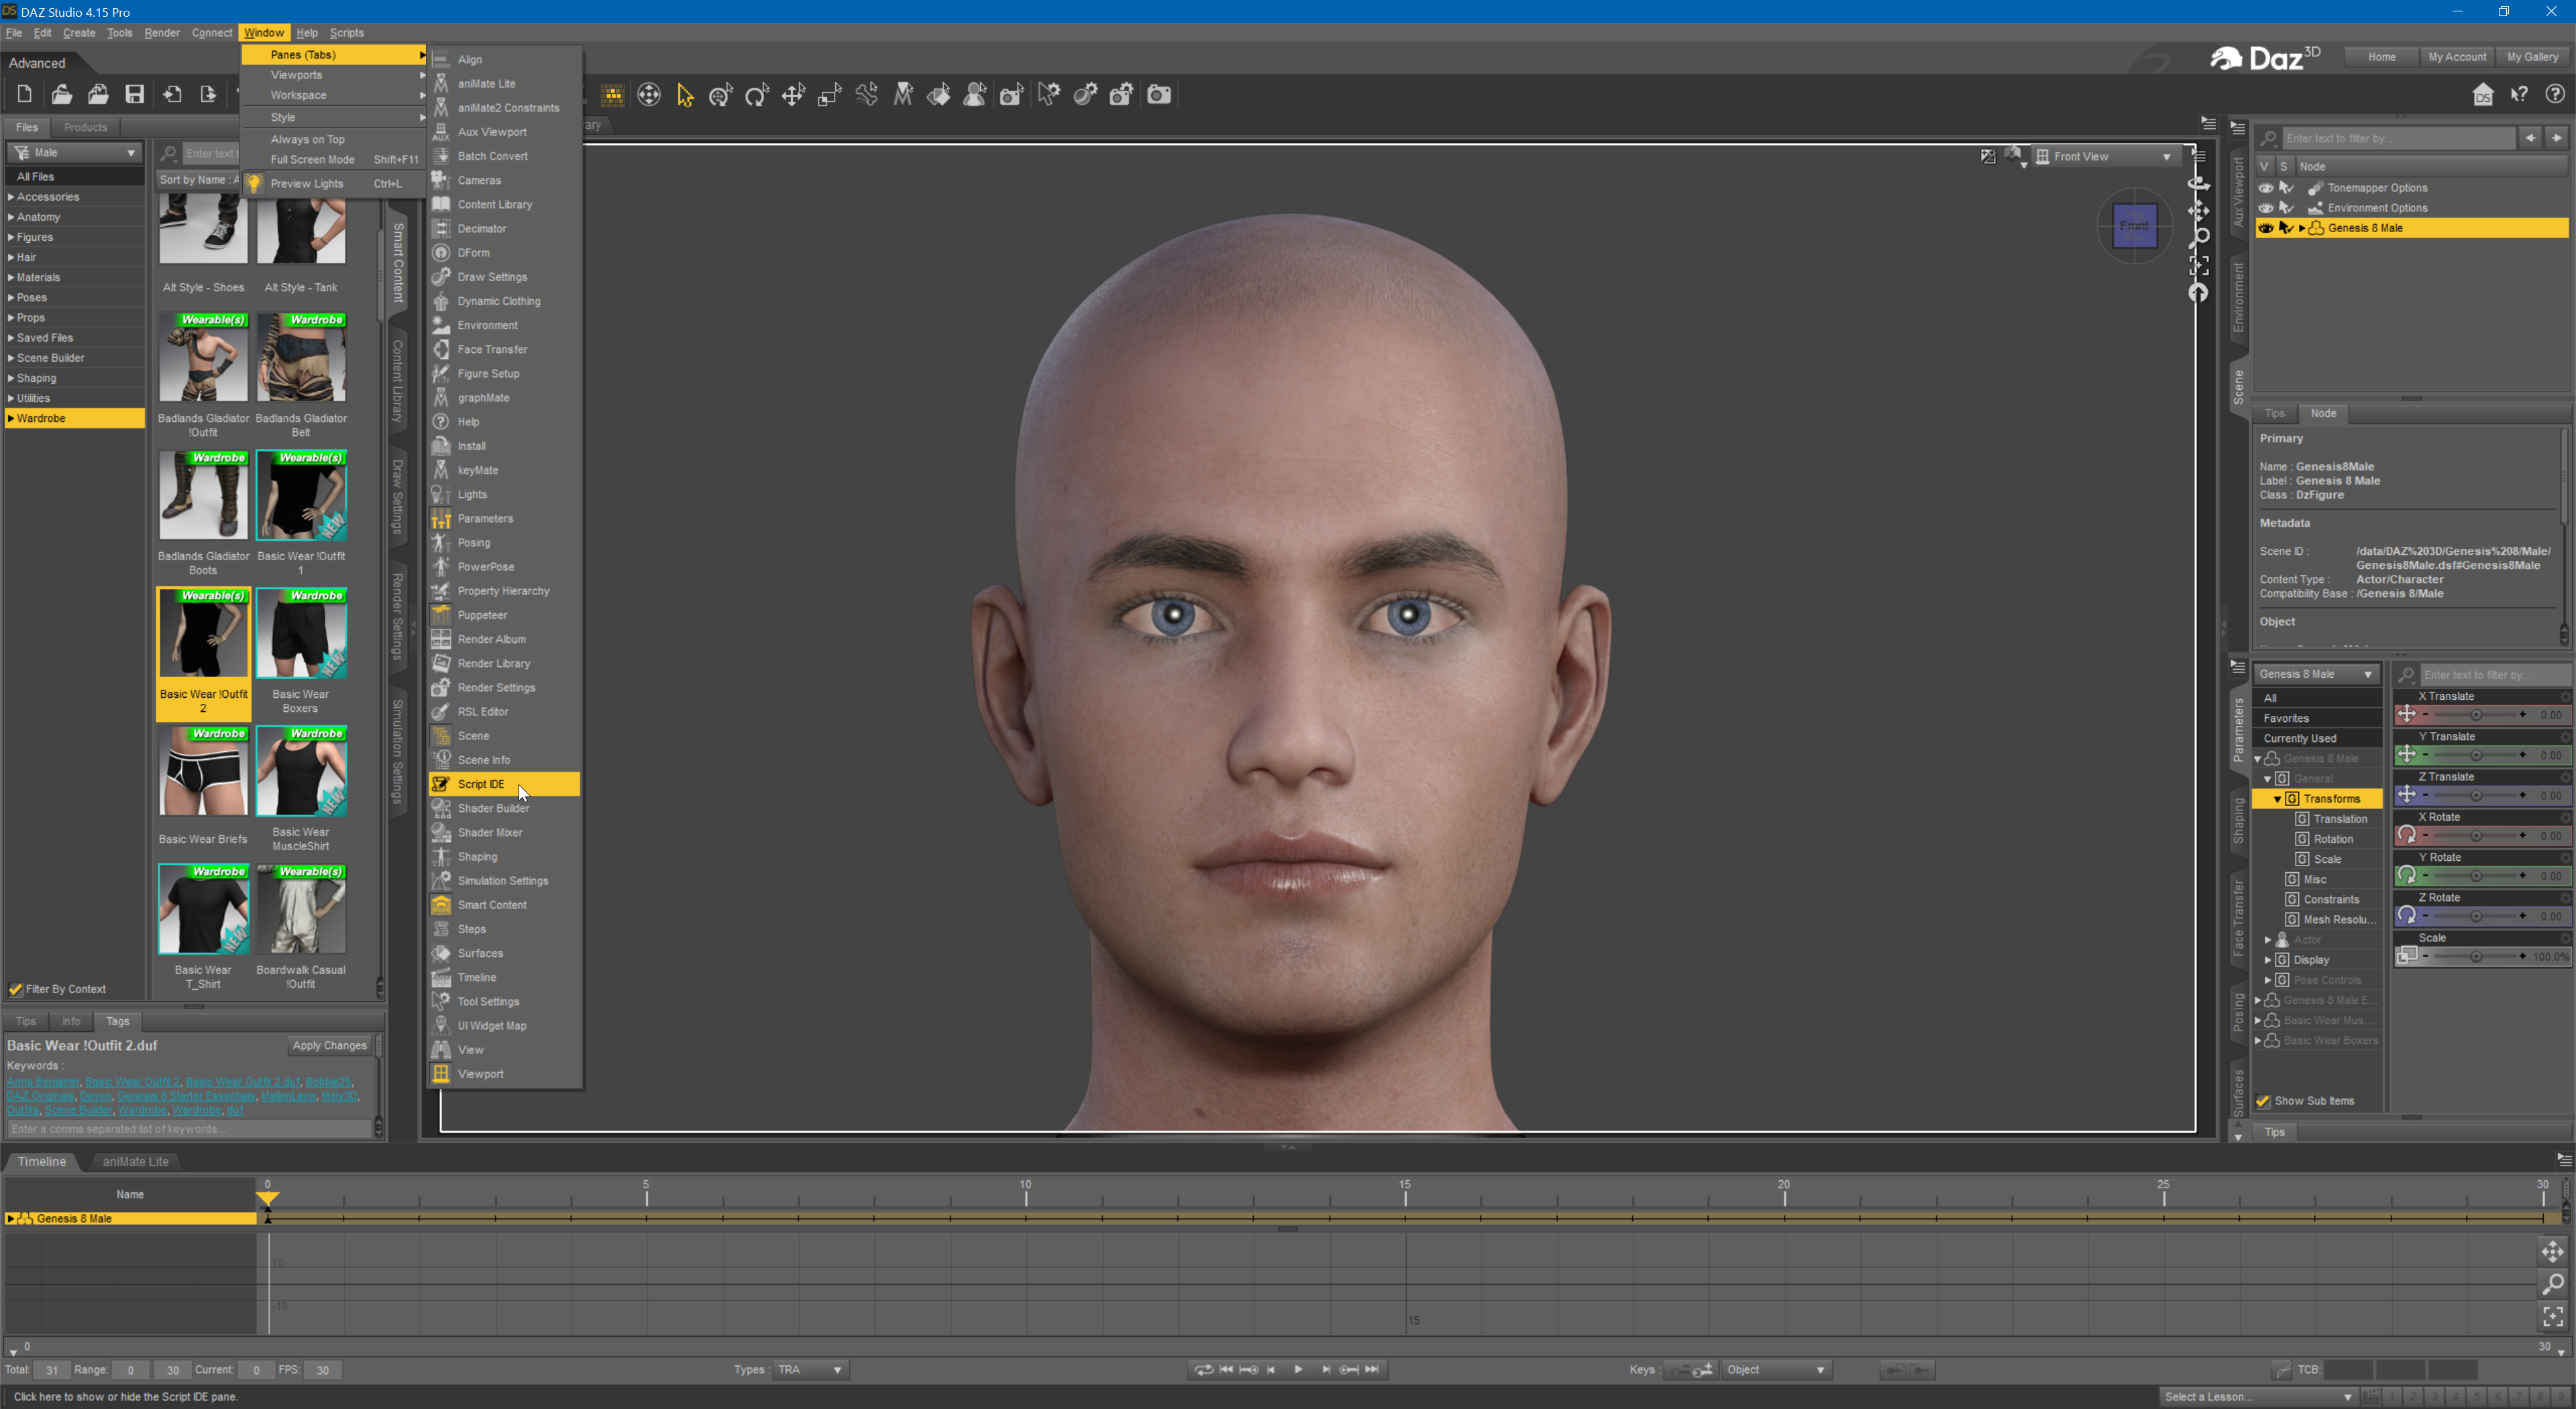Hide Genesis 8 Male via eye icon
Viewport: 2576px width, 1409px height.
(2266, 228)
